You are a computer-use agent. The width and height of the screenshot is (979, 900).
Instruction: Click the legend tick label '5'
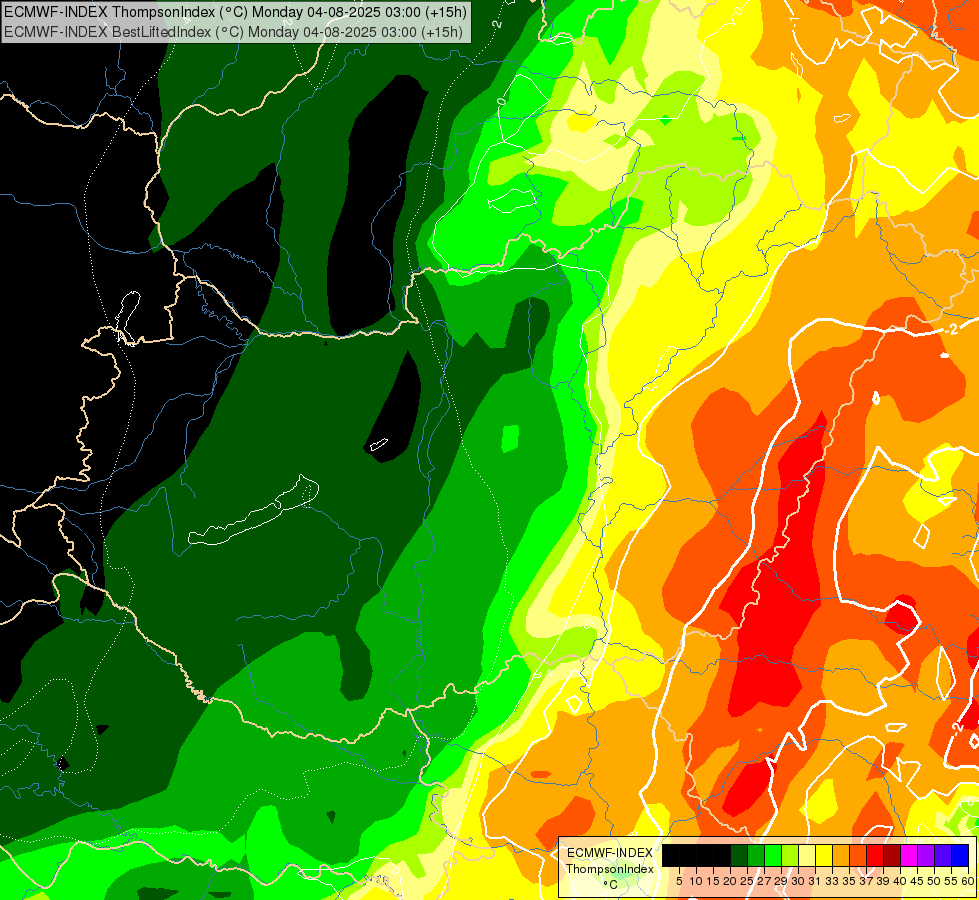click(679, 881)
